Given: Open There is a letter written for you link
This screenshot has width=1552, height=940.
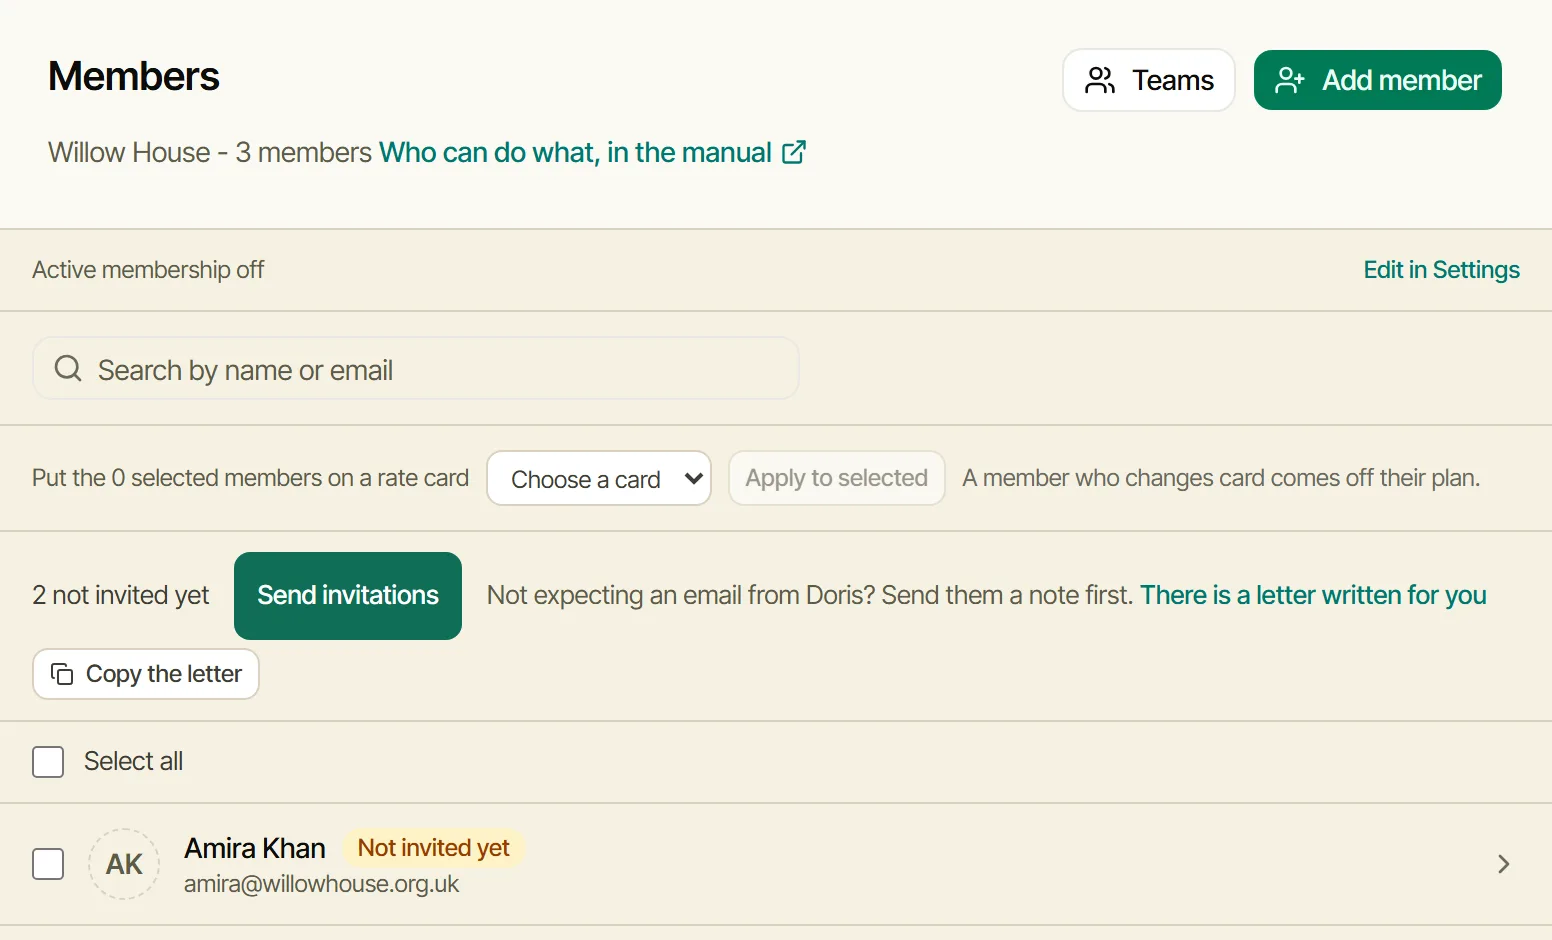Looking at the screenshot, I should click(x=1313, y=595).
